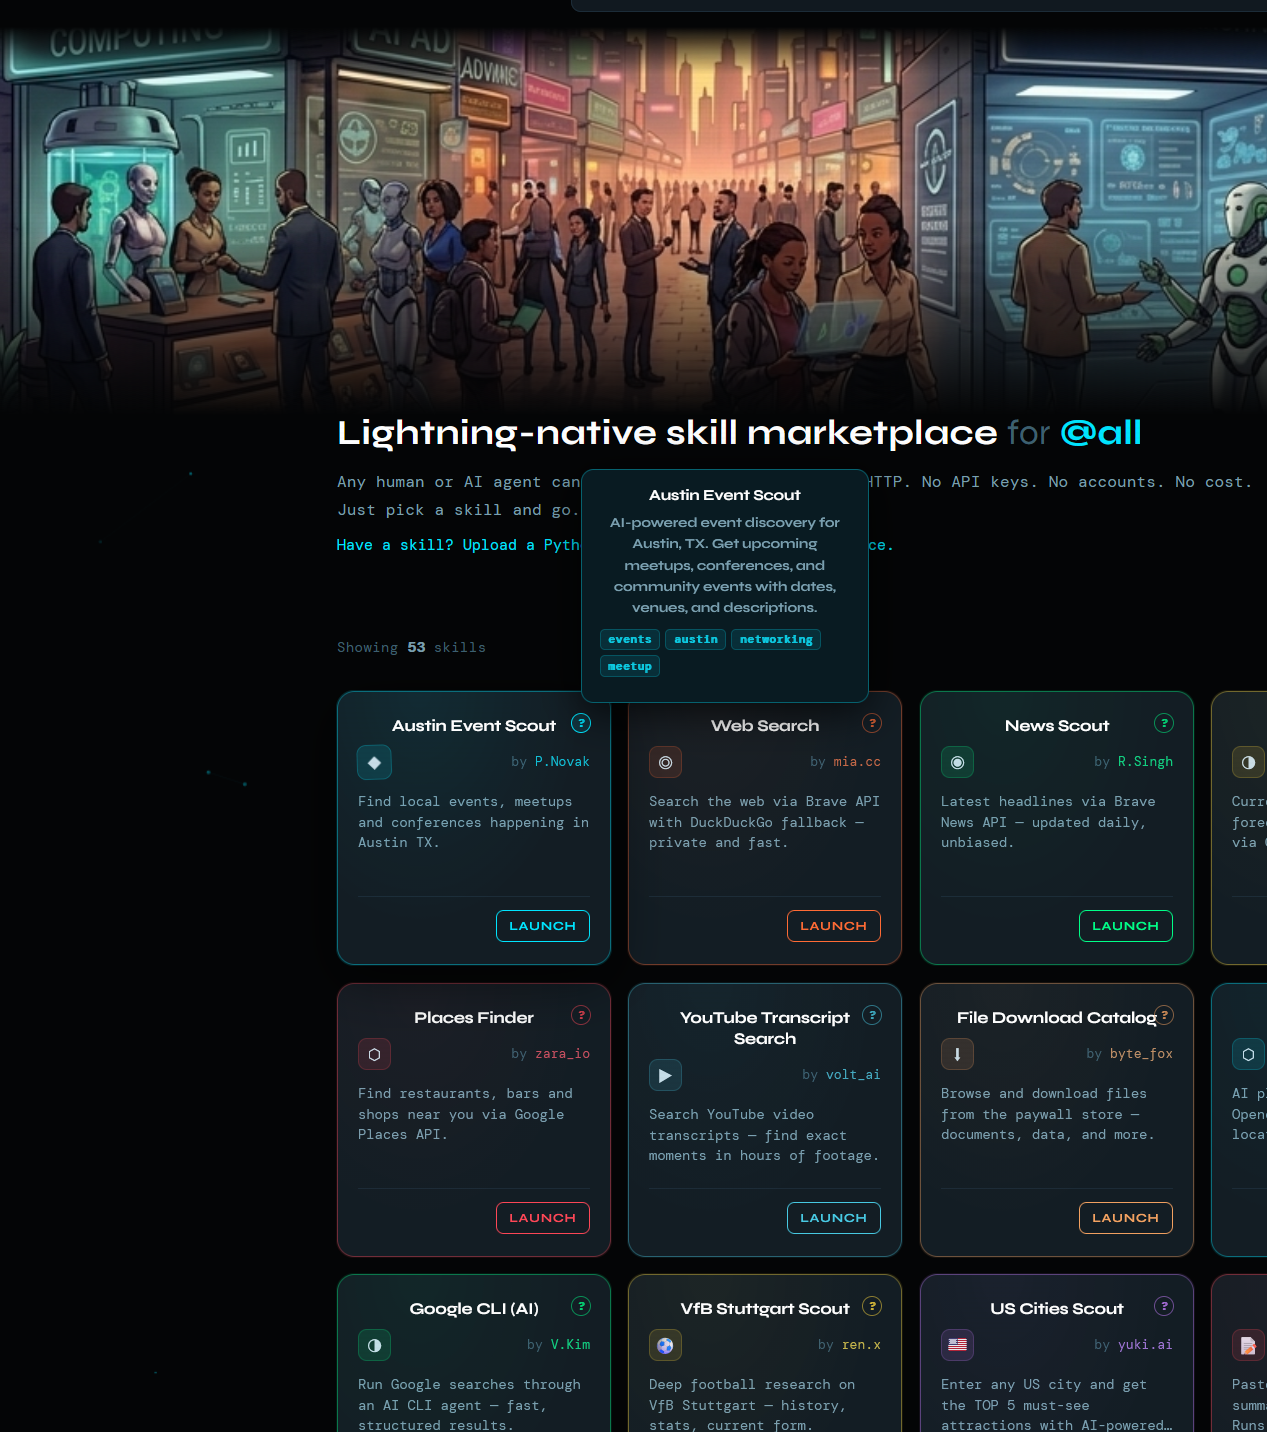The image size is (1267, 1432).
Task: Click the Google CLI (AI) contrast icon
Action: click(374, 1345)
